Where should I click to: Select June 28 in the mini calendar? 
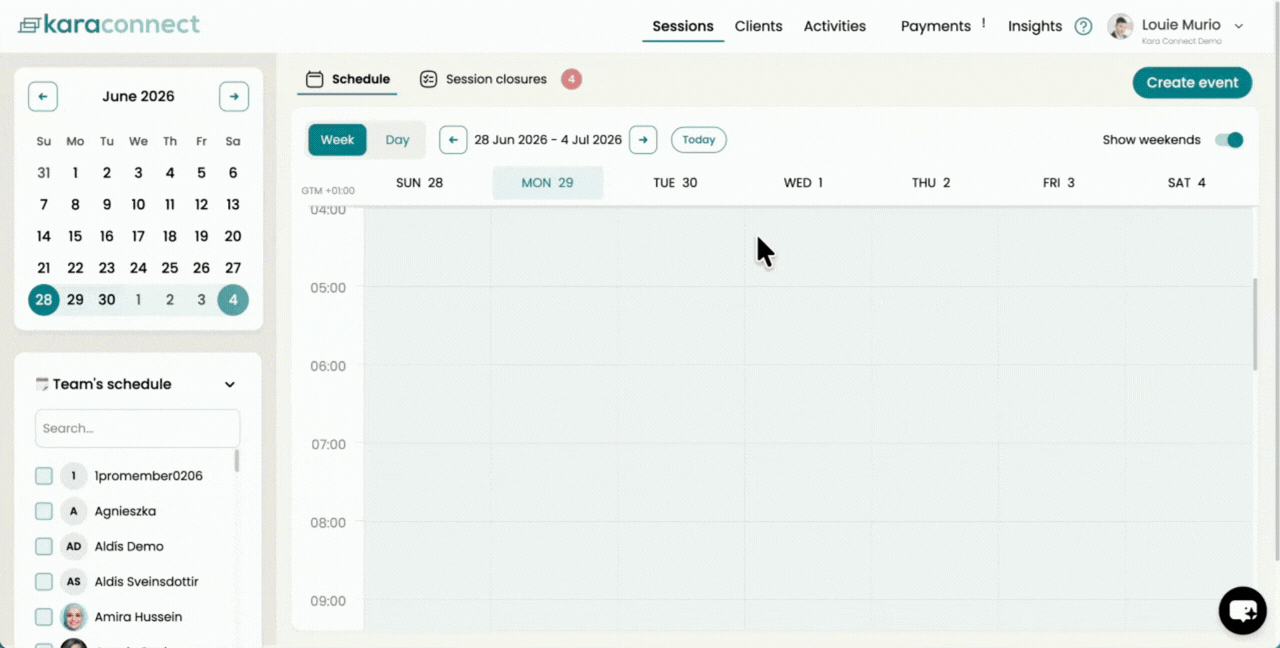[x=44, y=300]
